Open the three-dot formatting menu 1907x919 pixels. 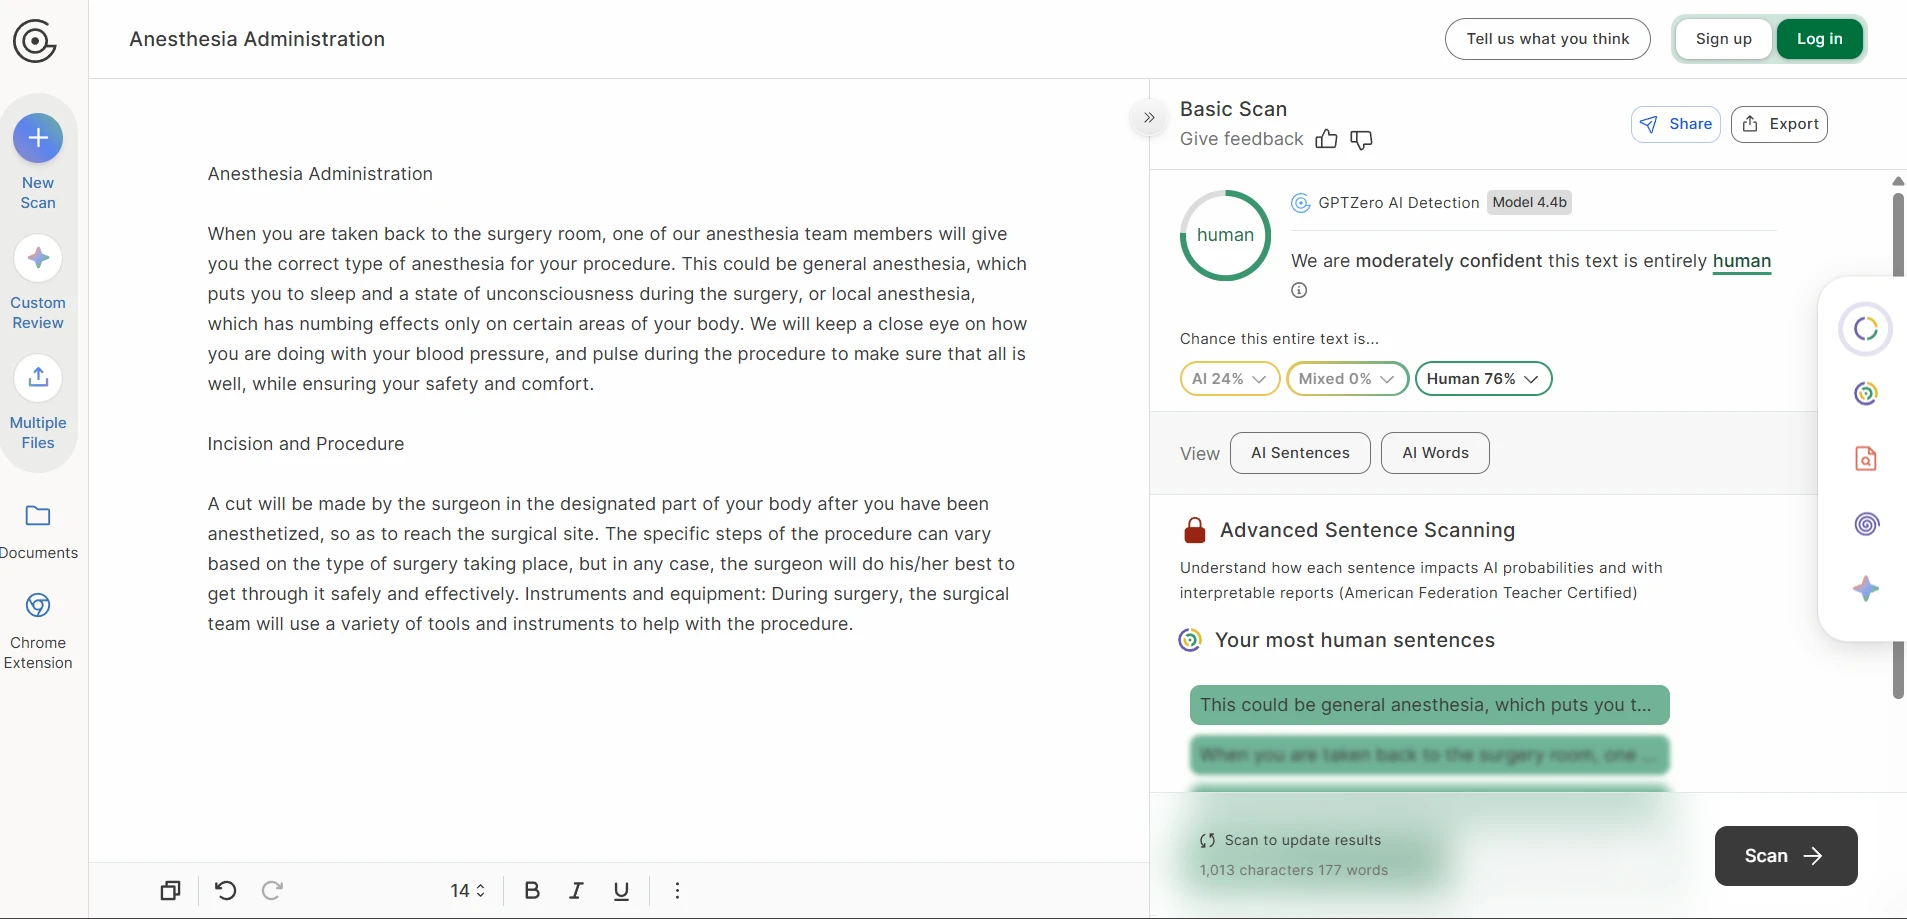(x=677, y=890)
